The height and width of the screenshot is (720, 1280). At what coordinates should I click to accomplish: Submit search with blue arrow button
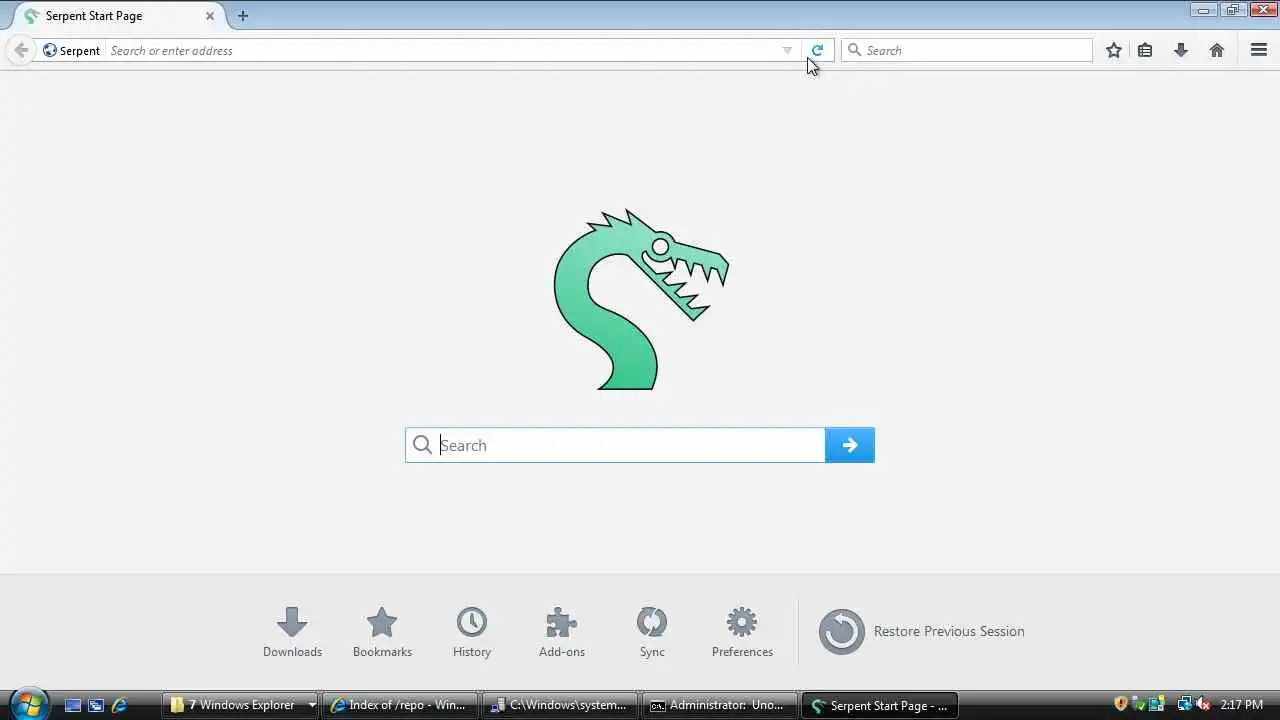(x=850, y=445)
